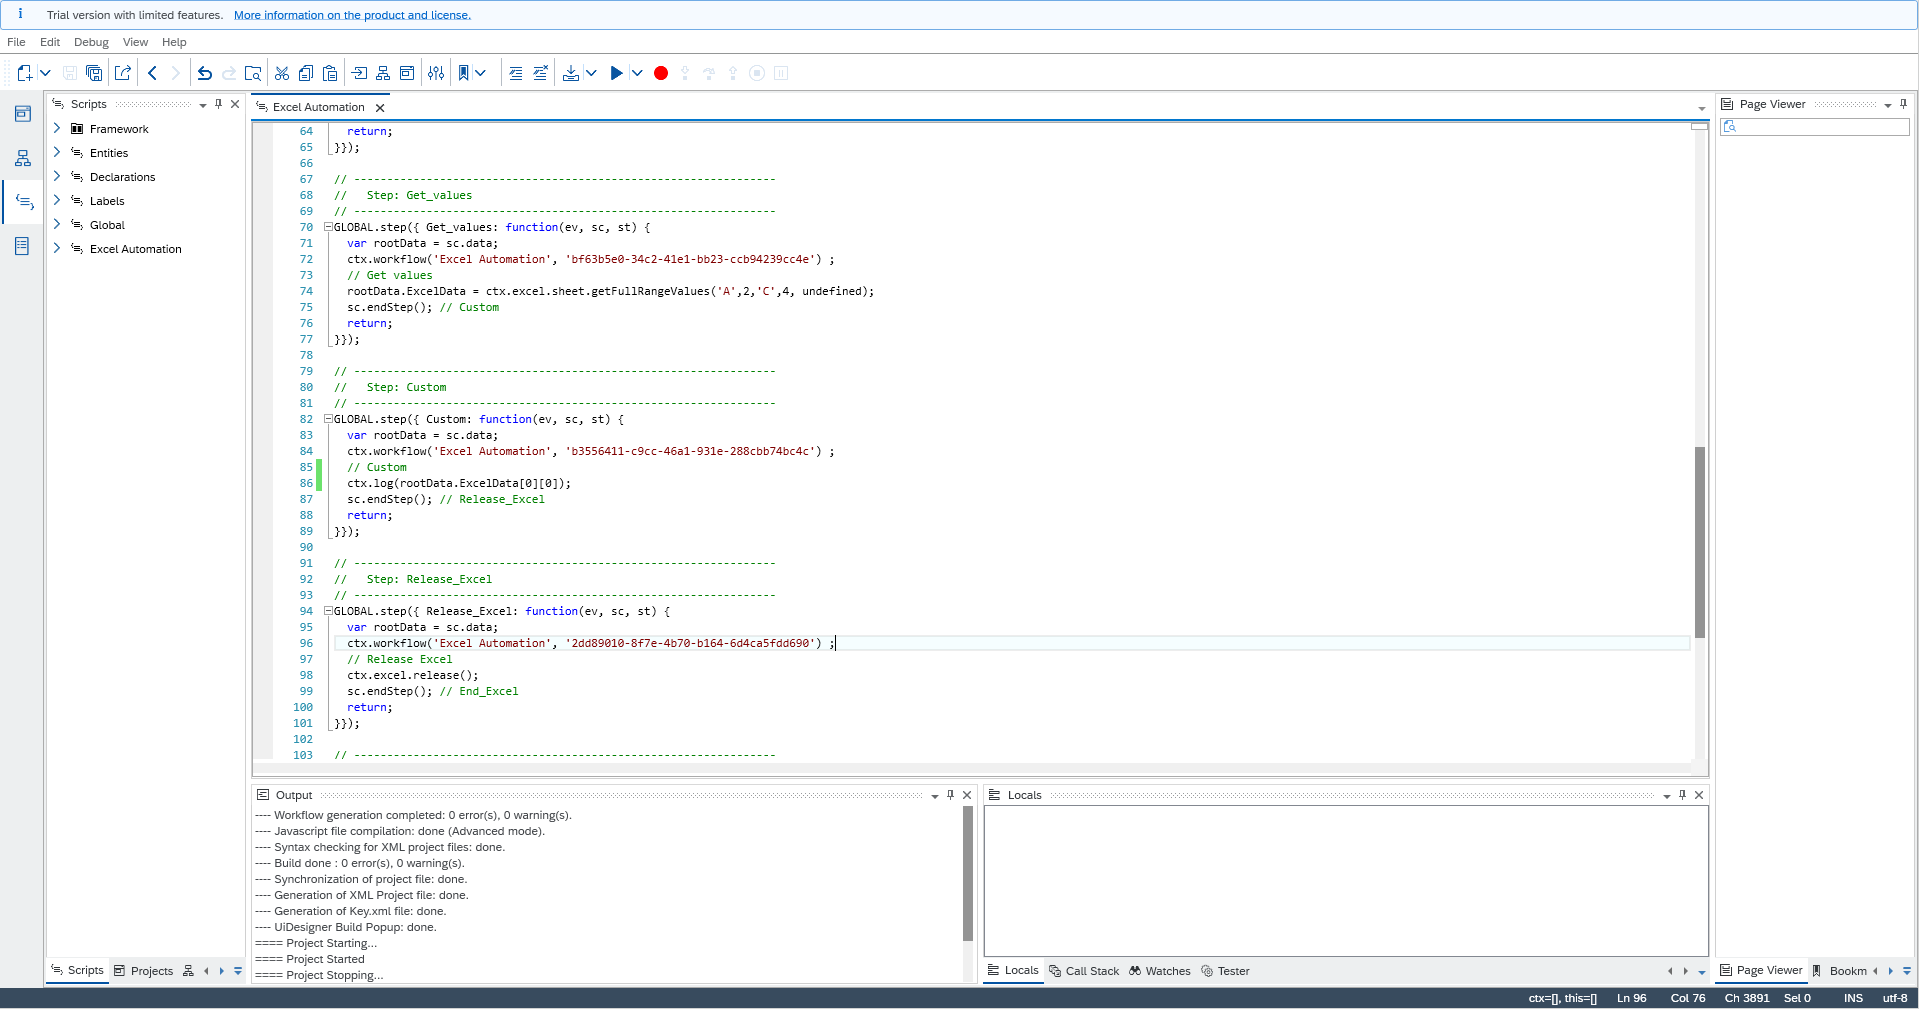The image size is (1919, 1009).
Task: Switch to the Bookmarks tab beside Page Viewer
Action: click(x=1840, y=971)
